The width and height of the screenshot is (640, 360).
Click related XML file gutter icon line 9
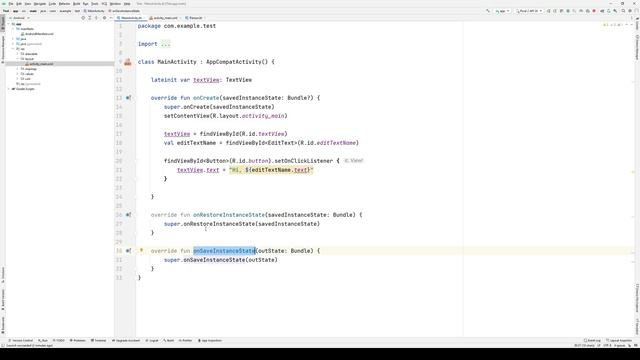tap(128, 62)
